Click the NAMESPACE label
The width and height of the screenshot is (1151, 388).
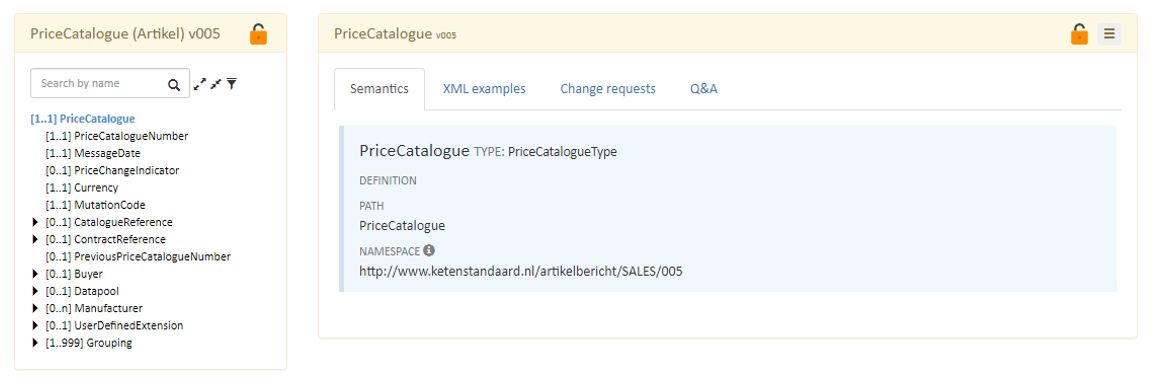(x=390, y=252)
